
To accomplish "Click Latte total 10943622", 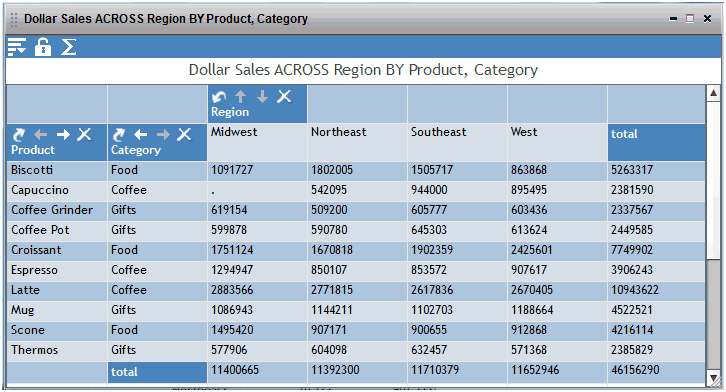I will pos(635,290).
